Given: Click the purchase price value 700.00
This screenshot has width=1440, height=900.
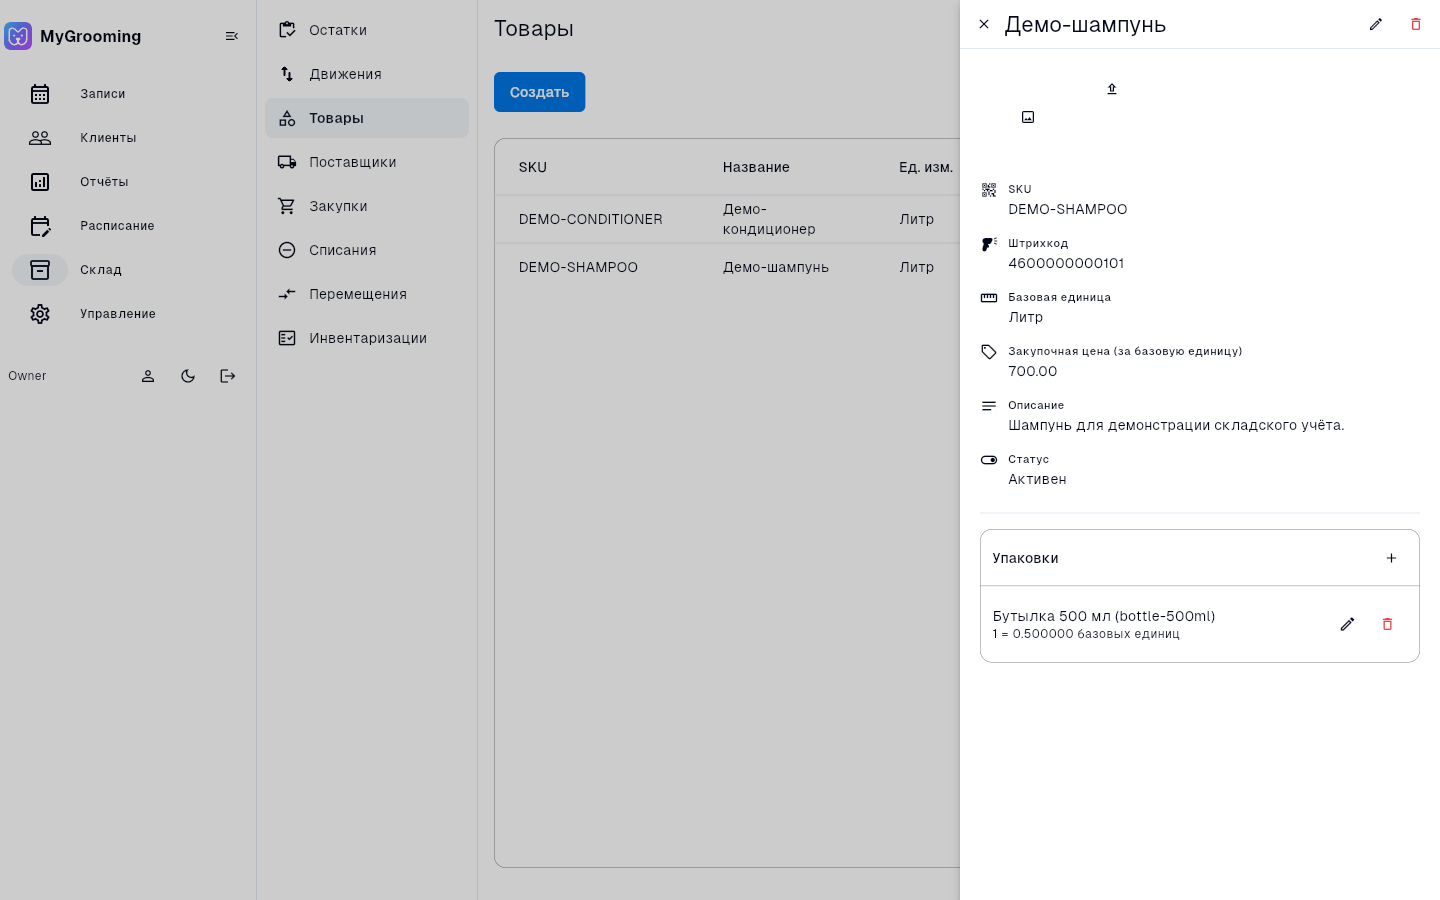Looking at the screenshot, I should (1032, 371).
